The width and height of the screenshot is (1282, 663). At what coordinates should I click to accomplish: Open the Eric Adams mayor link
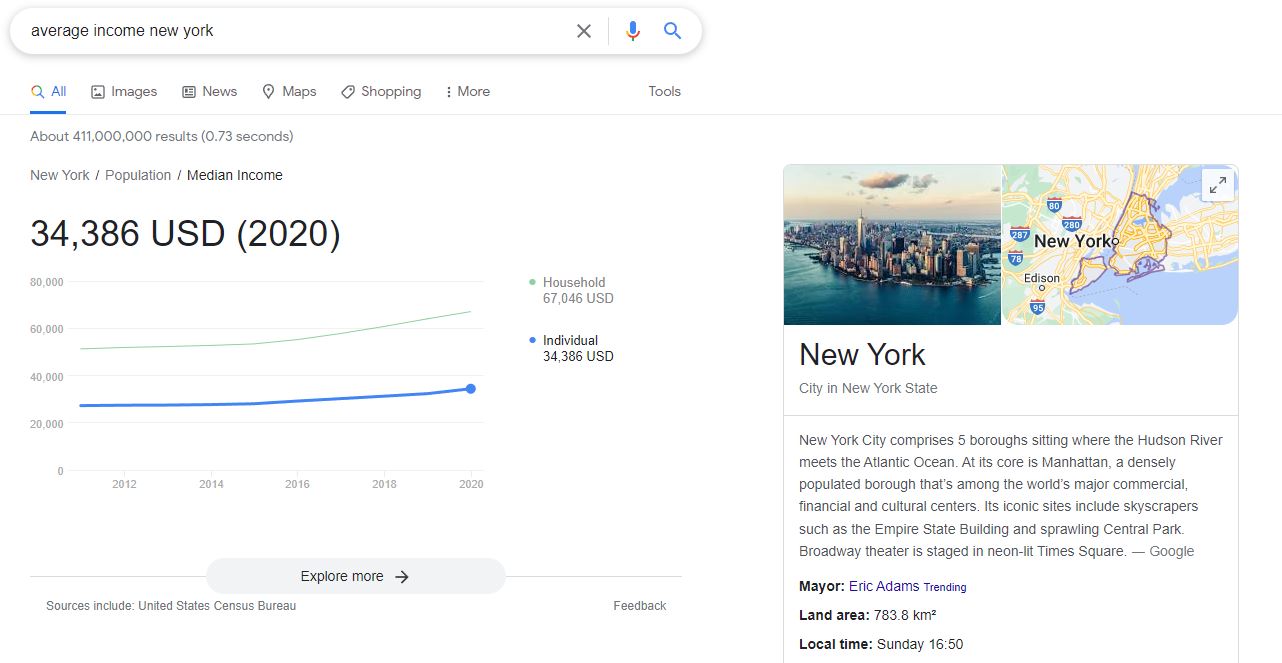pos(884,586)
